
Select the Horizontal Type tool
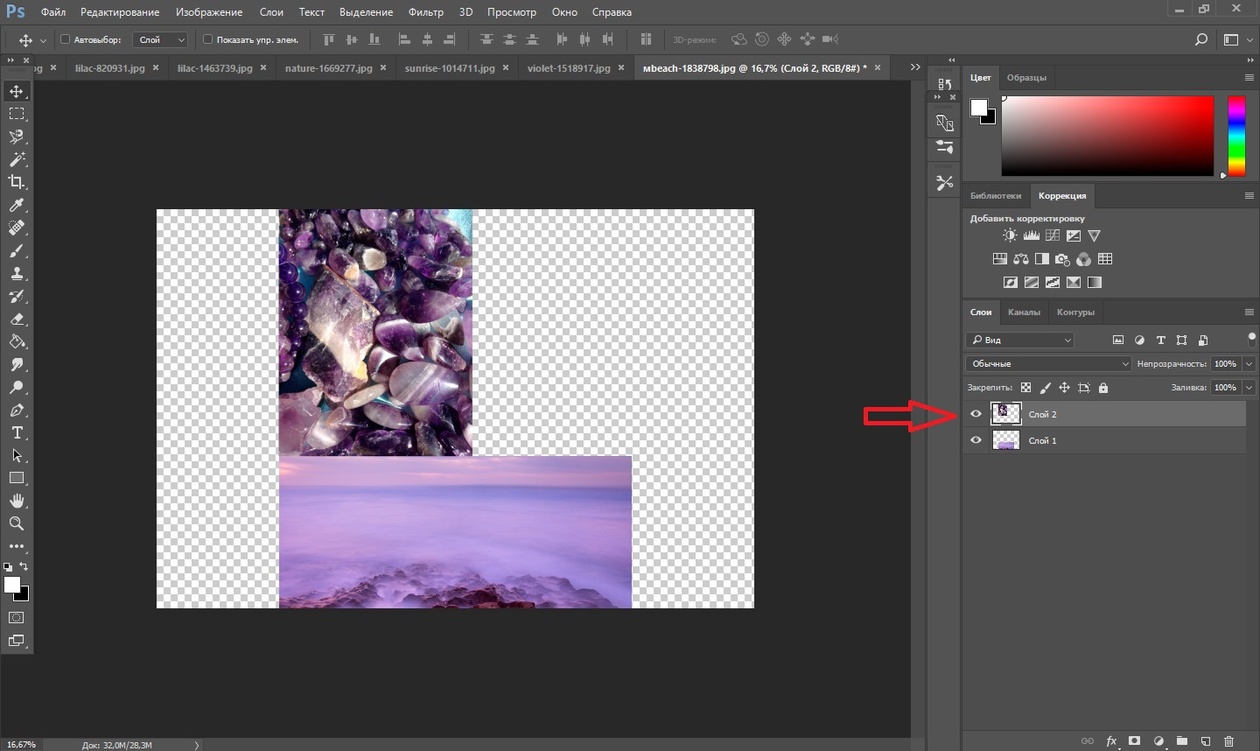[x=16, y=433]
